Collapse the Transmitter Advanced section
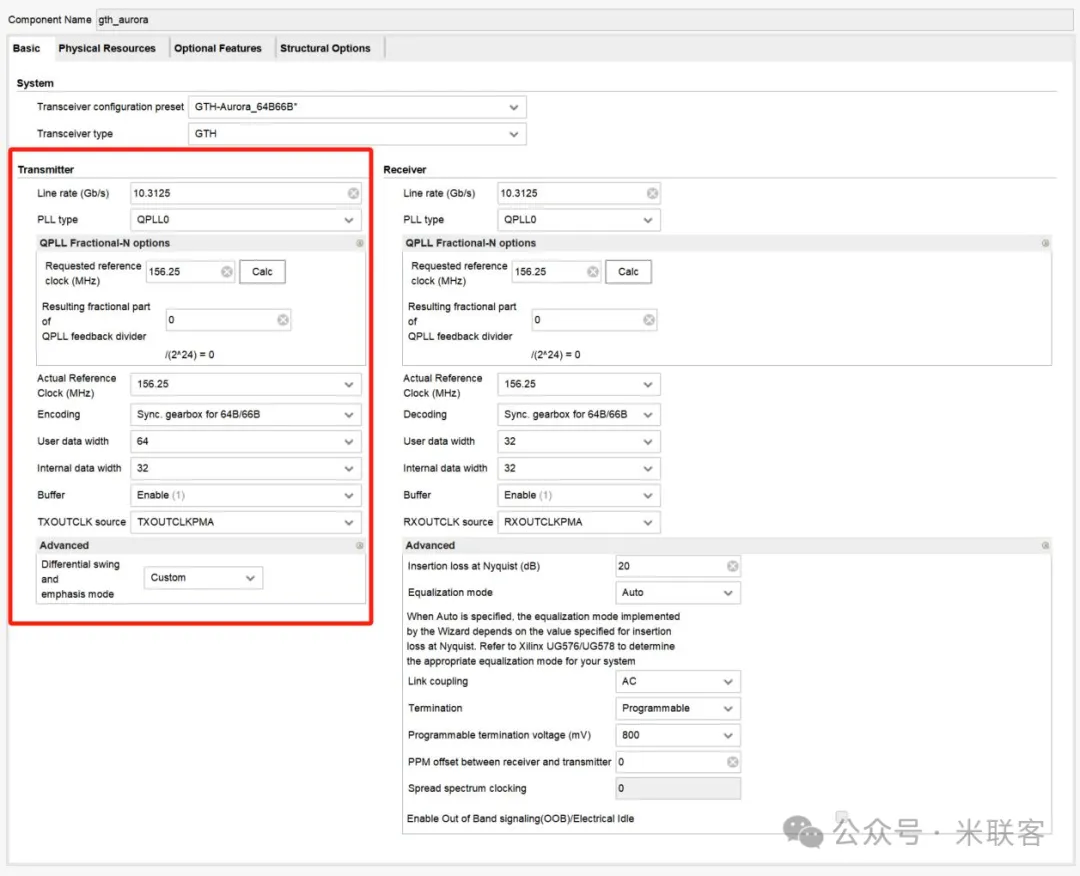The width and height of the screenshot is (1080, 876). point(360,545)
